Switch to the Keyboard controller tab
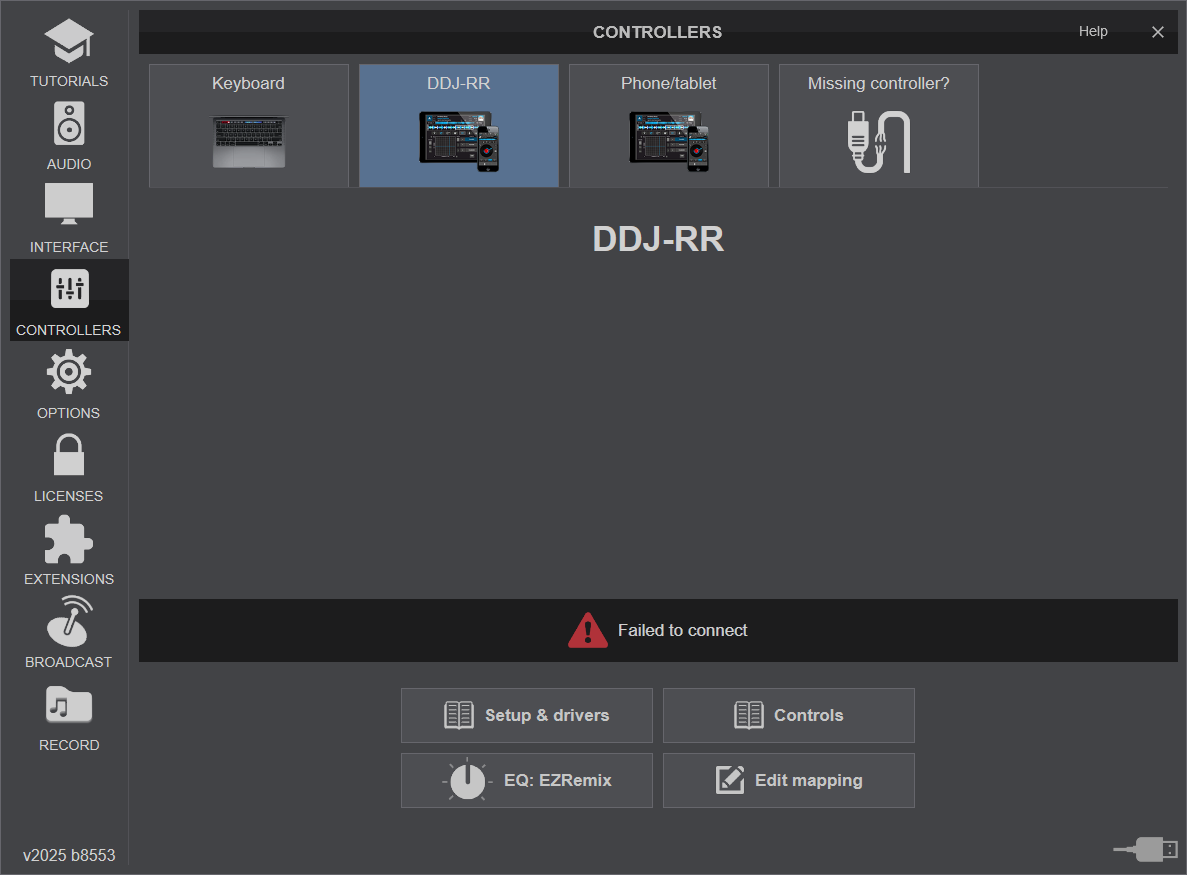Image resolution: width=1187 pixels, height=875 pixels. (249, 126)
